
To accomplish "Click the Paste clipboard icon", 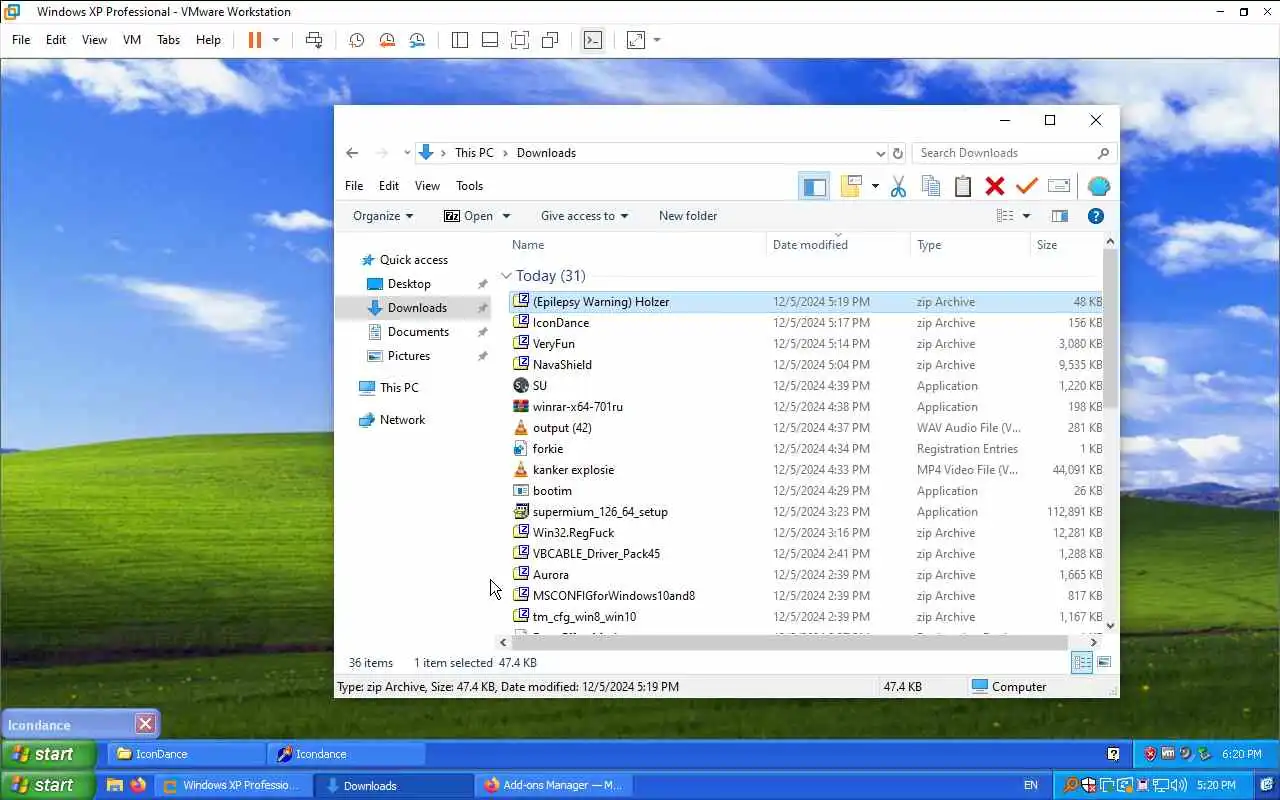I will (x=962, y=186).
